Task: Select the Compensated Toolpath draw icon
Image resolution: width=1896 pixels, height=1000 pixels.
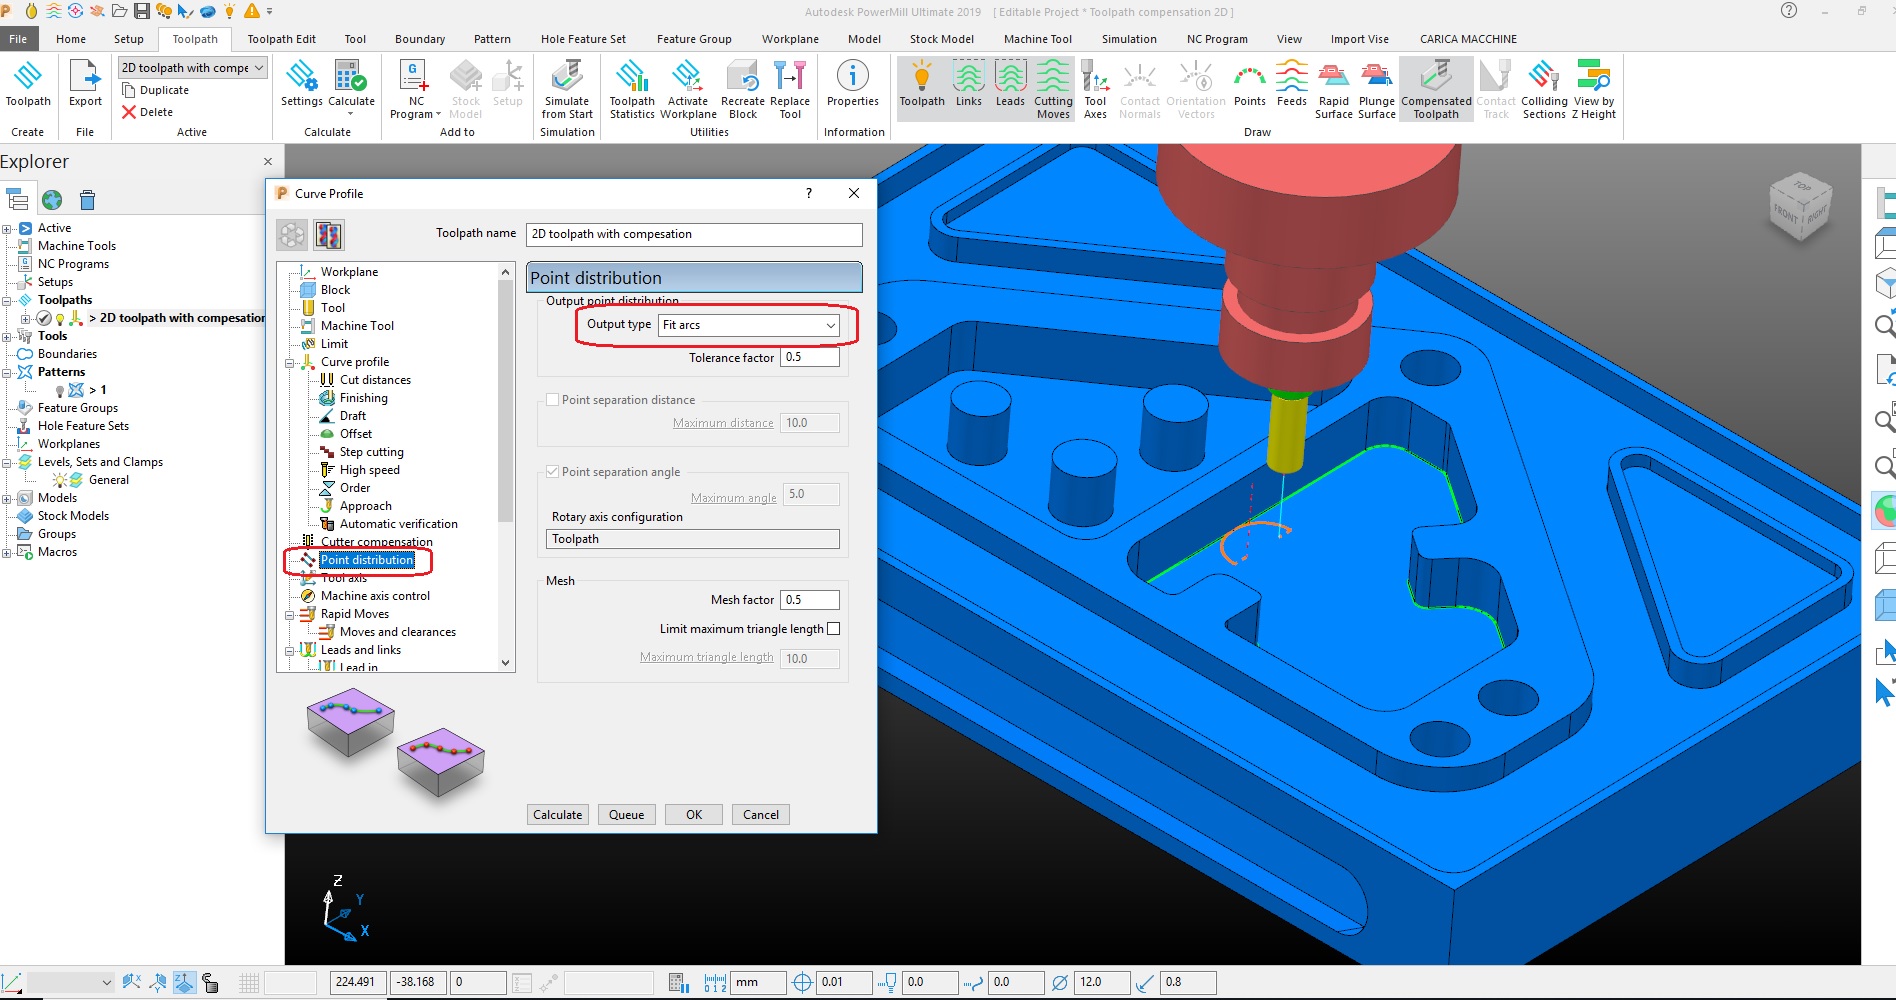Action: (x=1436, y=88)
